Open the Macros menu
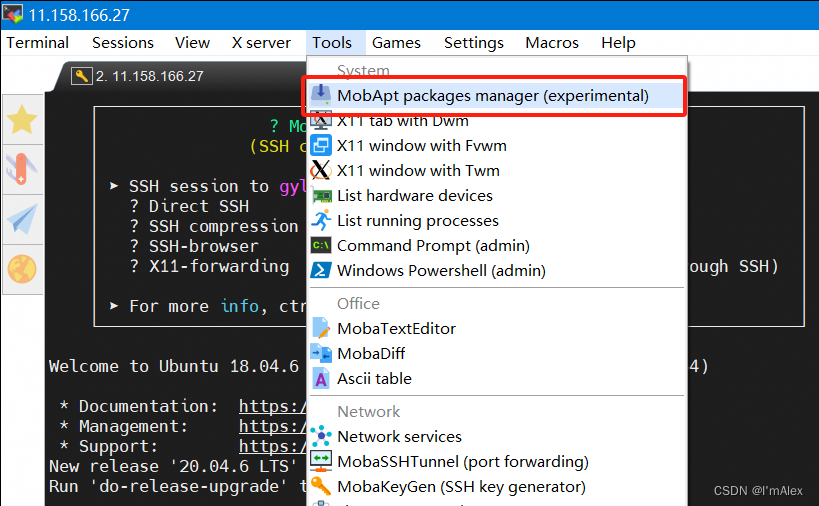Viewport: 819px width, 506px height. 552,43
